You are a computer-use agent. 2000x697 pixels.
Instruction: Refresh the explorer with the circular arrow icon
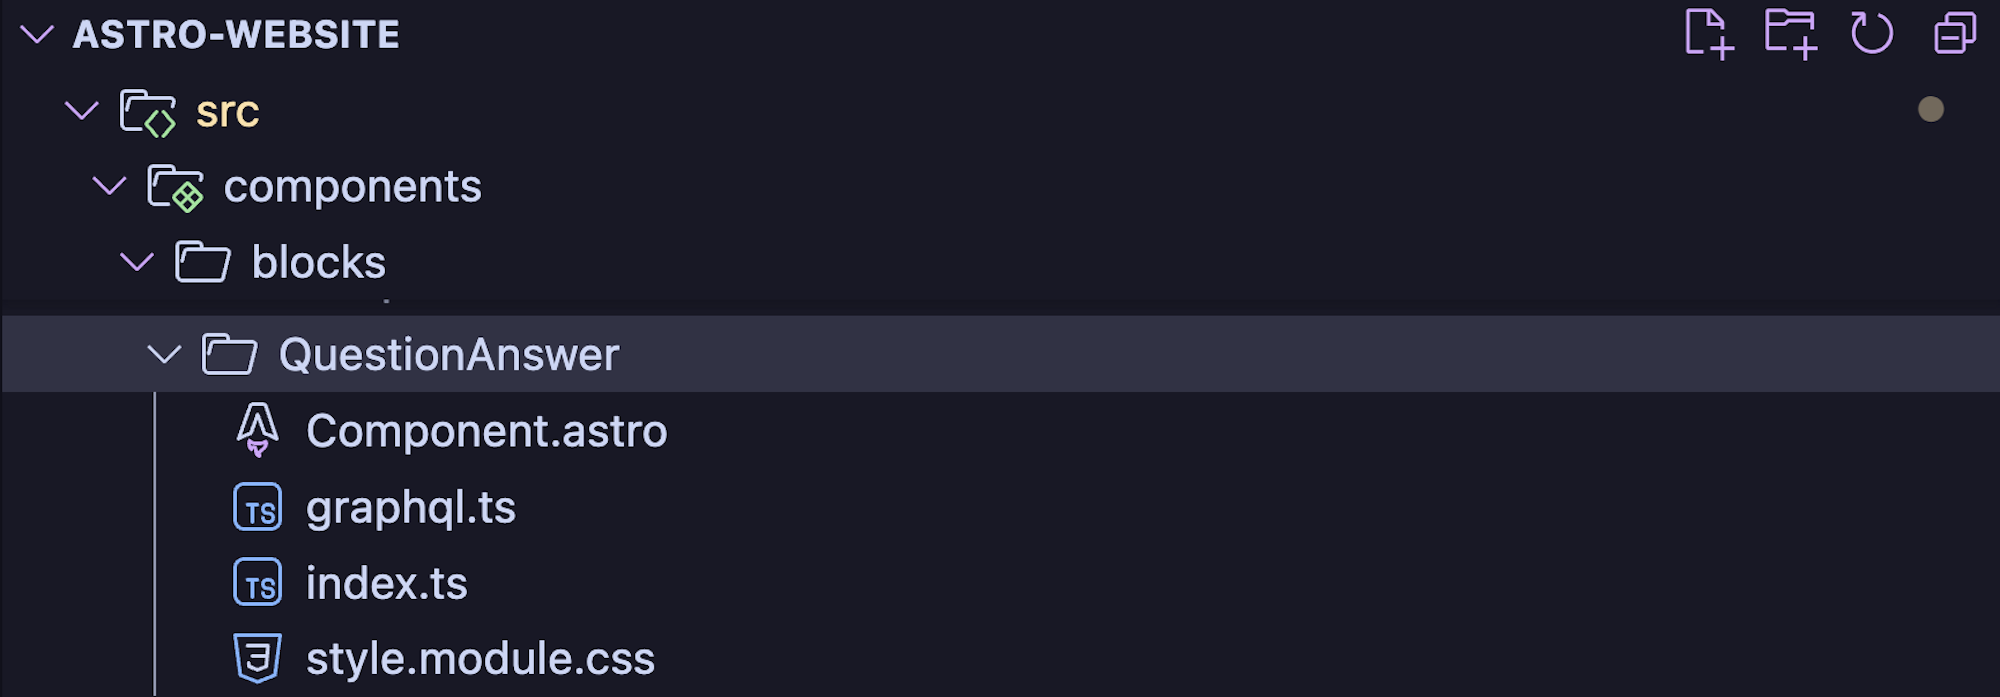[x=1872, y=33]
